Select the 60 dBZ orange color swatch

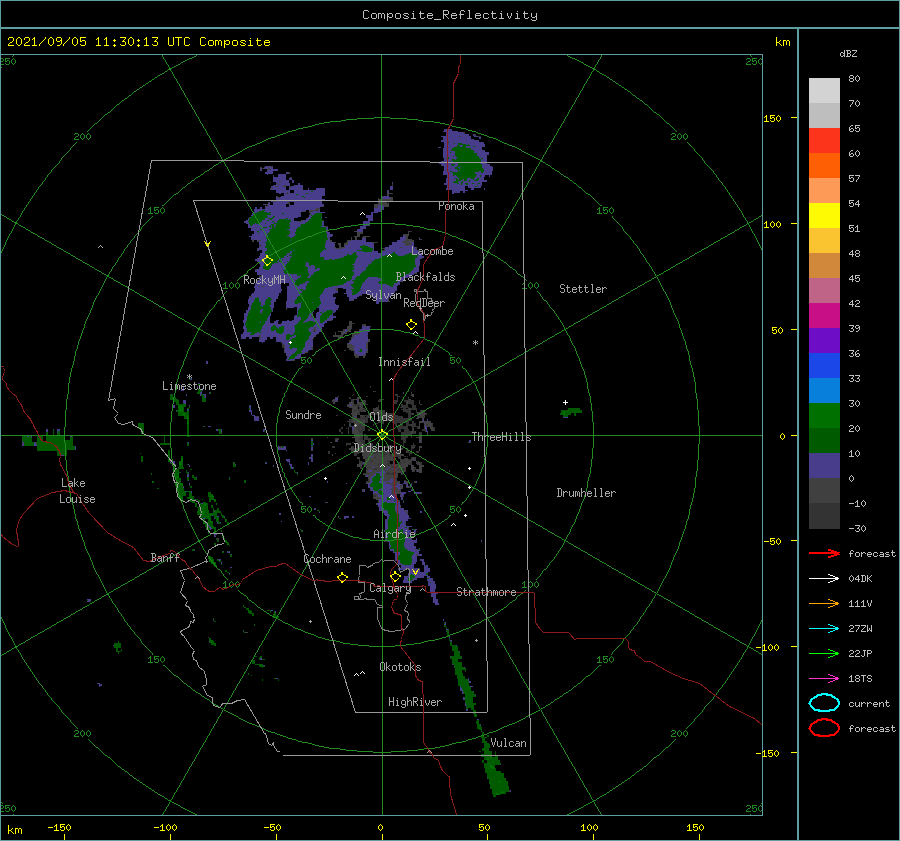click(824, 165)
